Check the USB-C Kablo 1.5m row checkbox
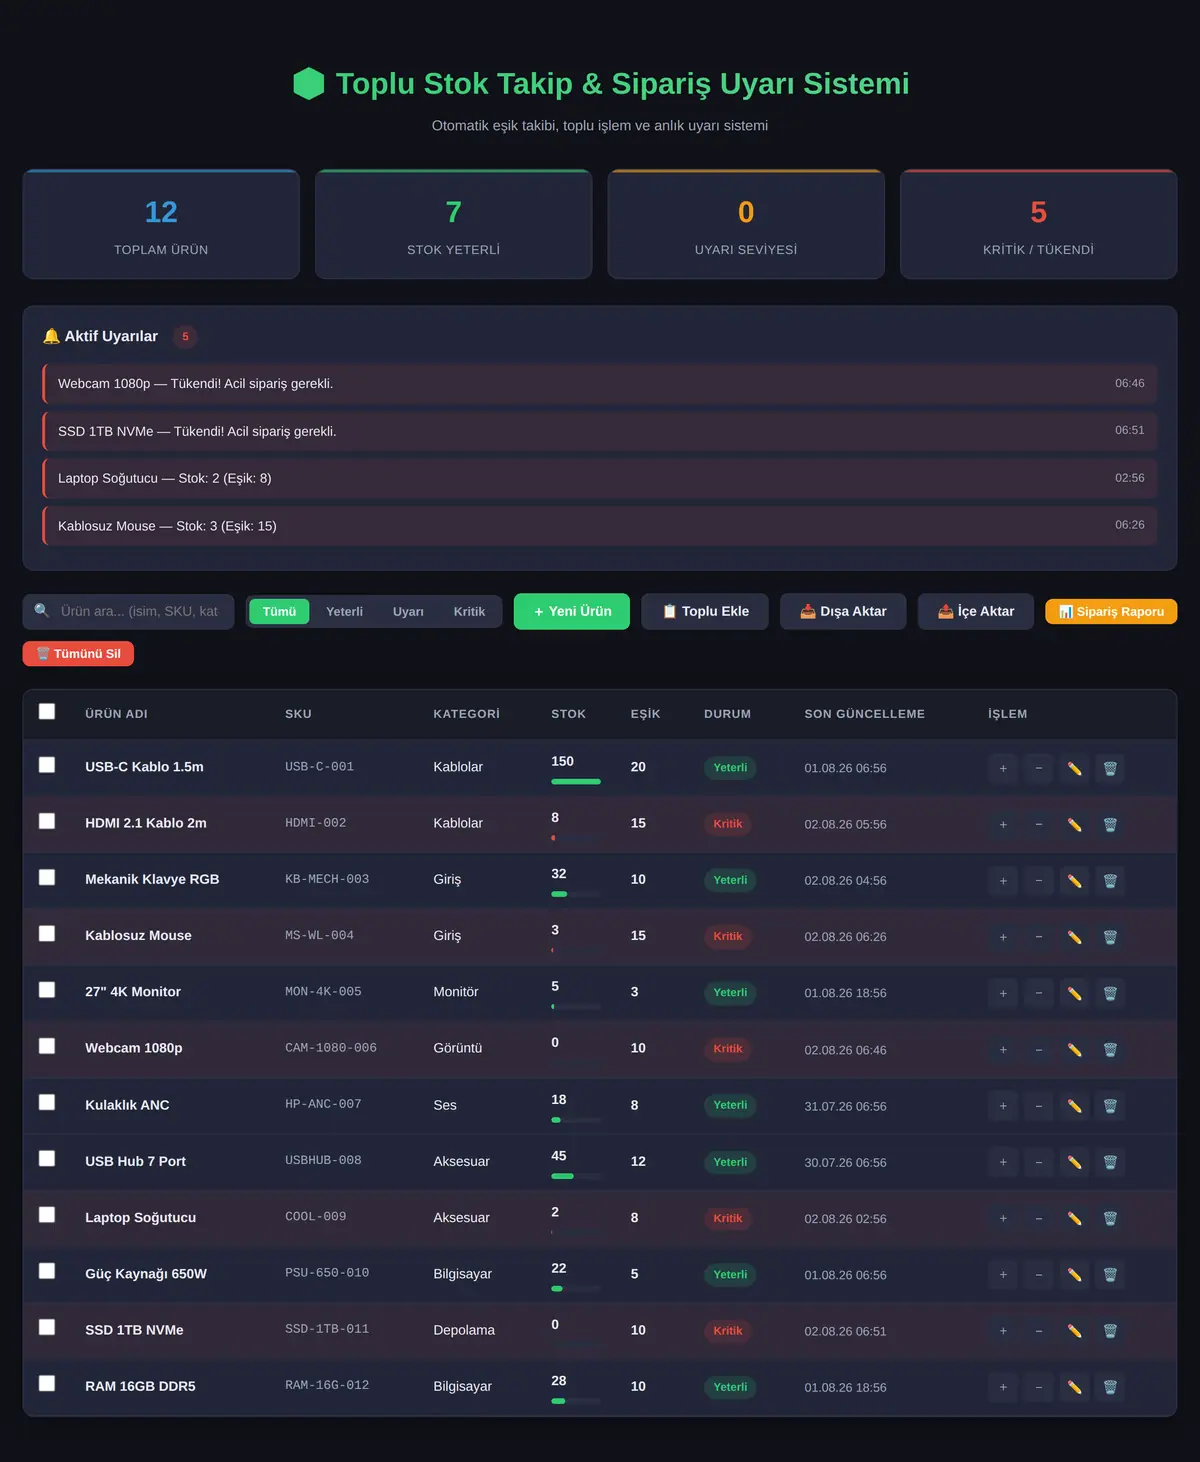The image size is (1200, 1462). pos(47,765)
